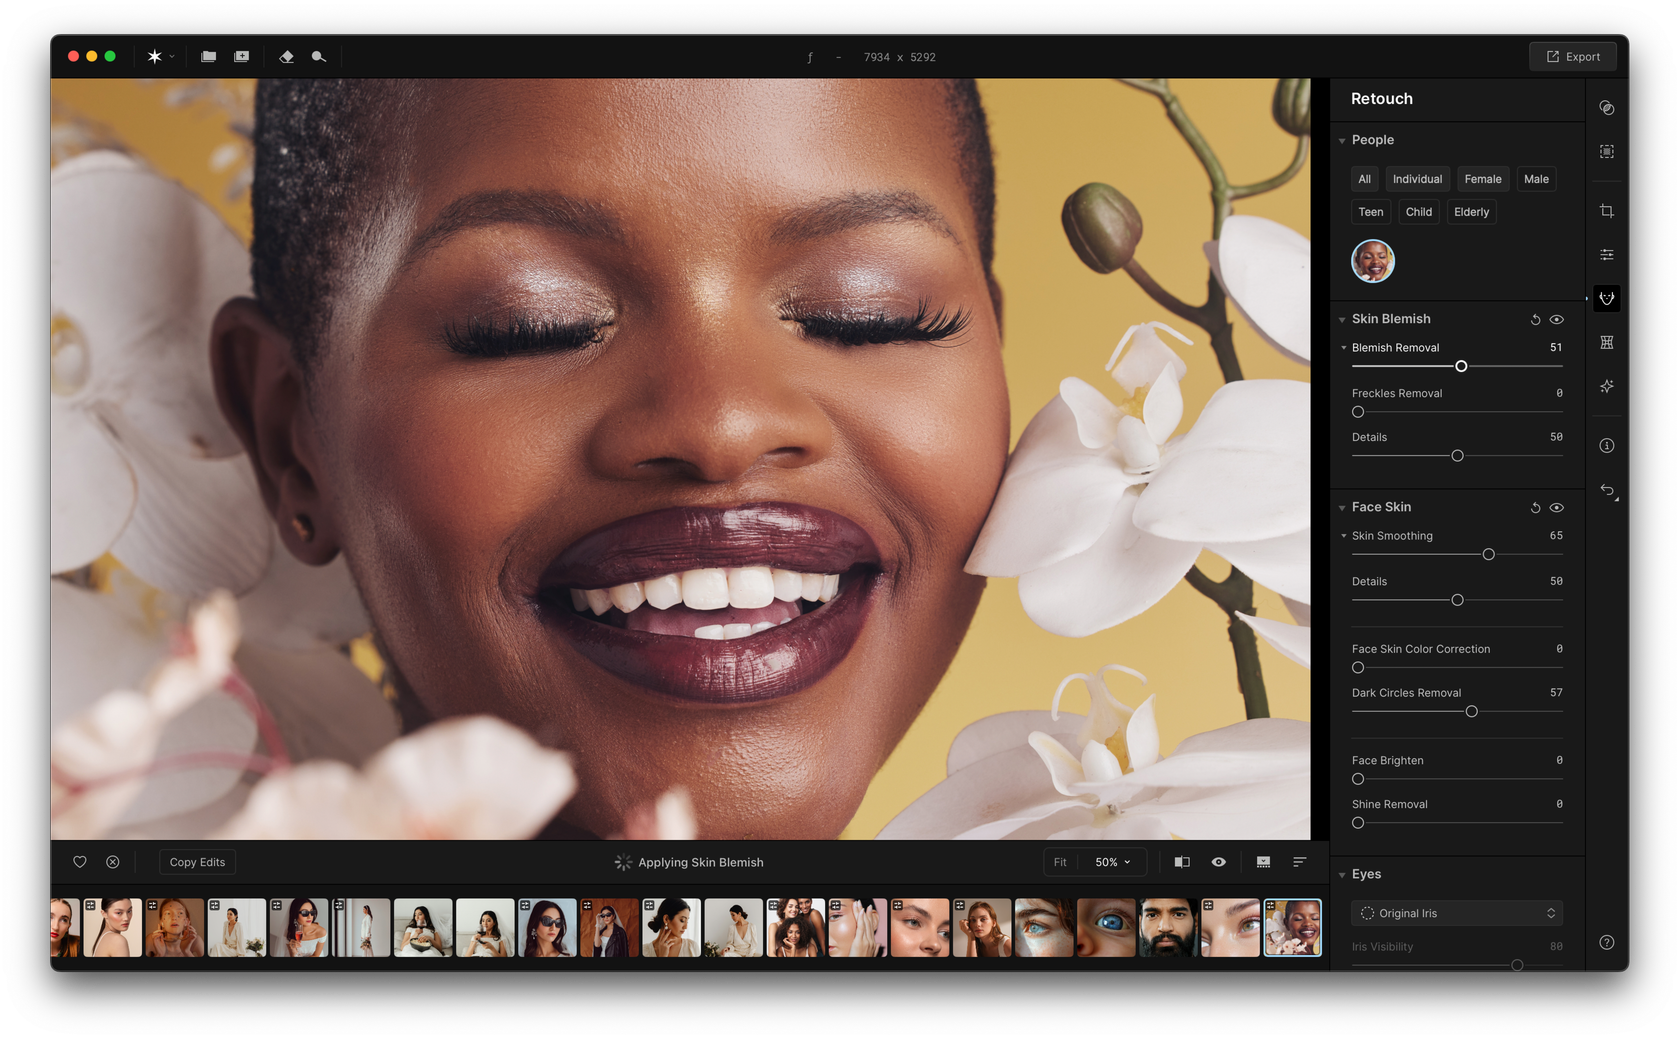Click the Export button
1680x1039 pixels.
pyautogui.click(x=1573, y=56)
